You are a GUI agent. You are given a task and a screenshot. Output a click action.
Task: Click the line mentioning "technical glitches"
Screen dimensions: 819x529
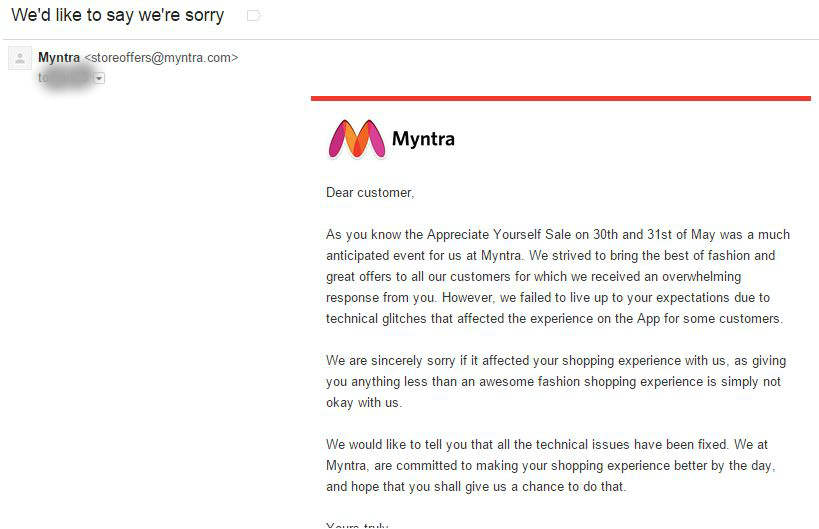(x=554, y=319)
